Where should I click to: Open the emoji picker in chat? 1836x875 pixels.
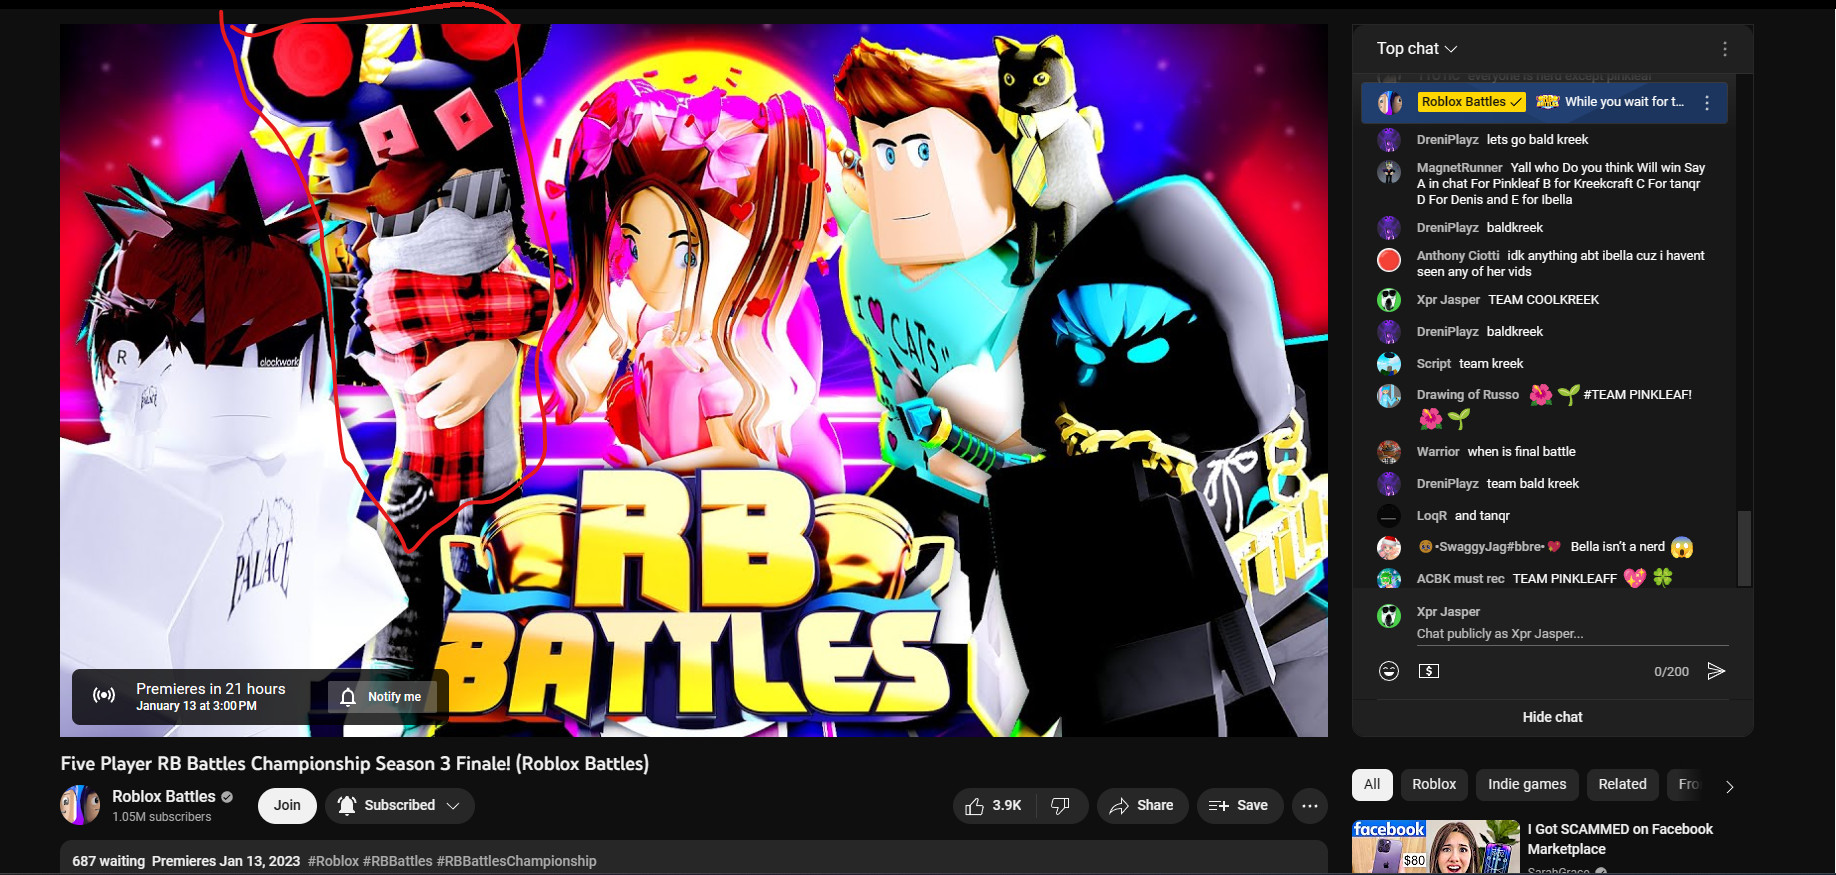1389,671
